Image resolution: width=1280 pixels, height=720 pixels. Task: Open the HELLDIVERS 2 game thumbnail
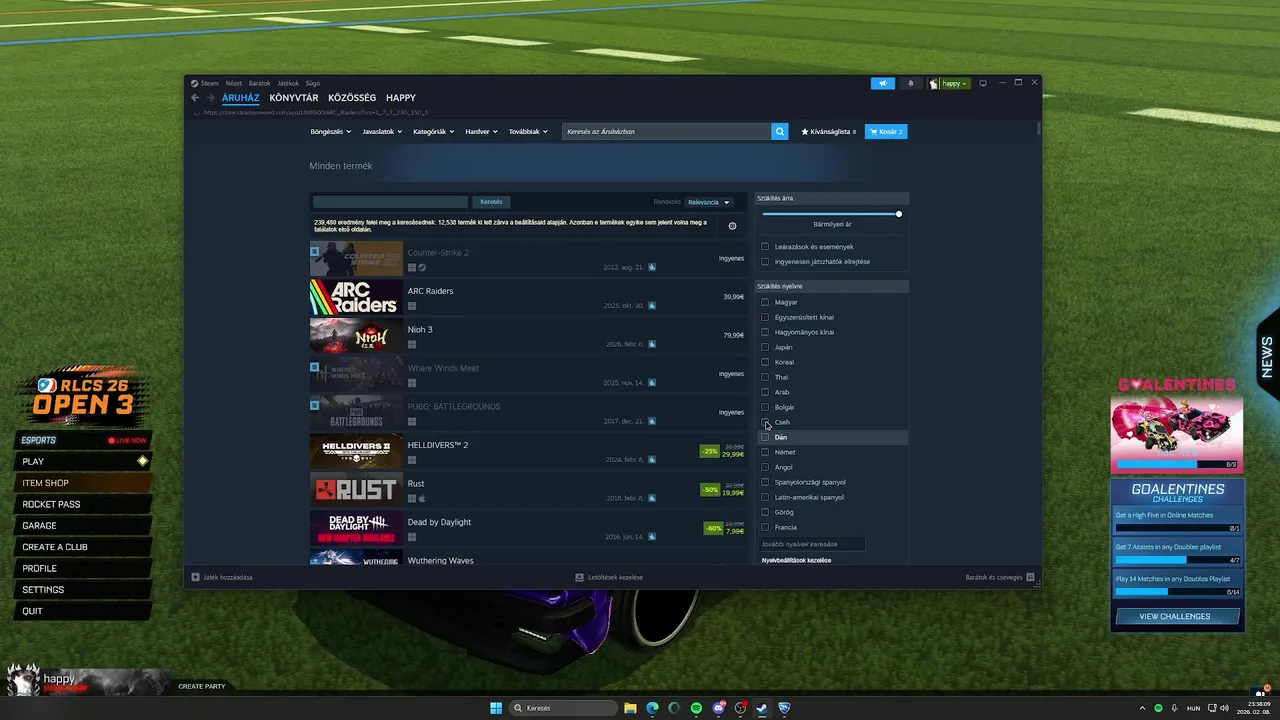coord(356,452)
